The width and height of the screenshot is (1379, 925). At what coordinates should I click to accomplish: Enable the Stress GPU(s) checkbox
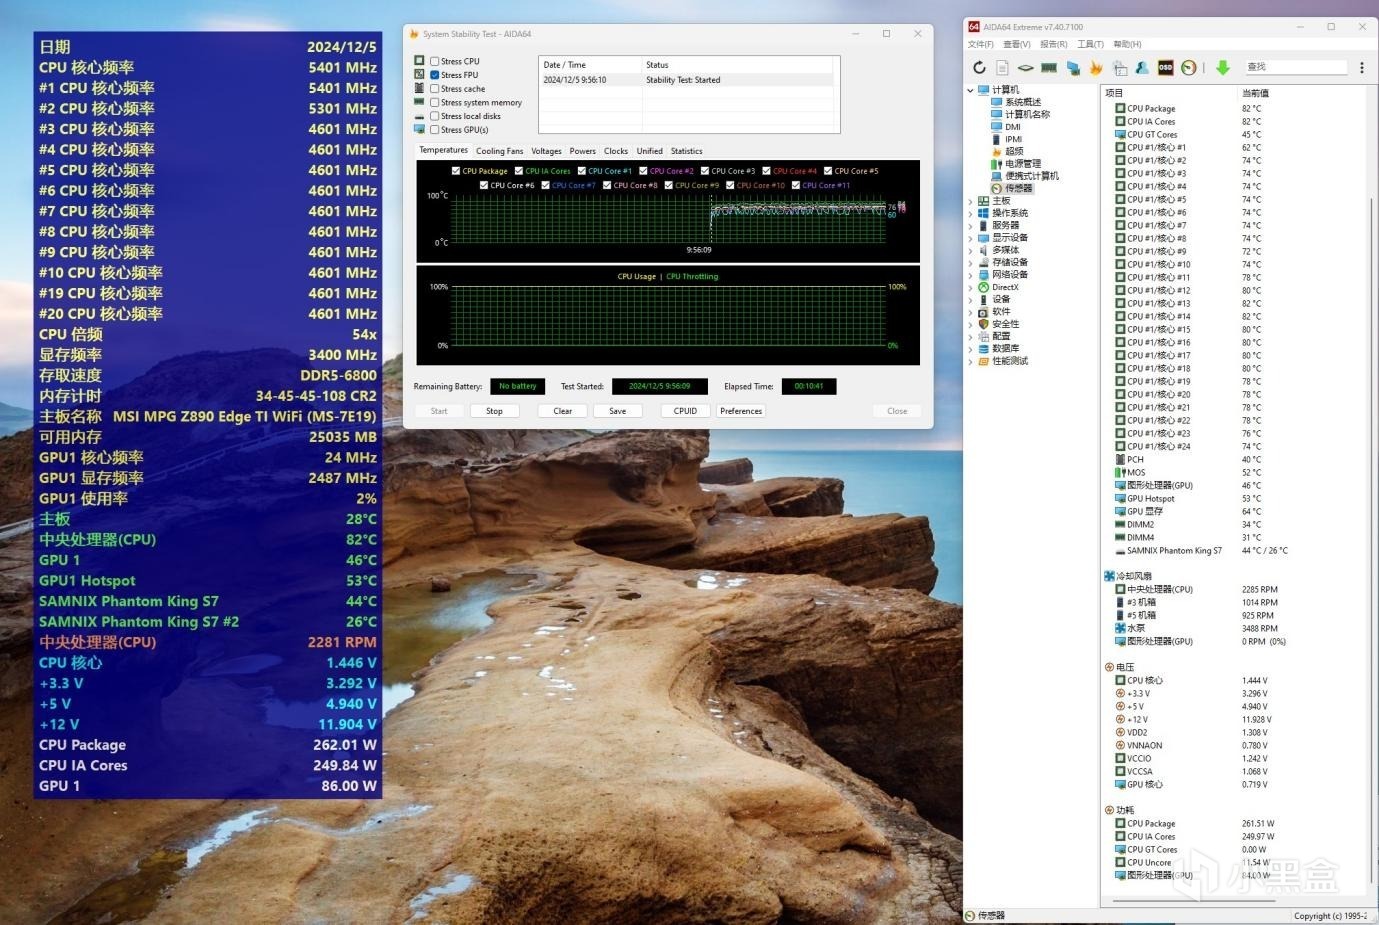tap(435, 130)
